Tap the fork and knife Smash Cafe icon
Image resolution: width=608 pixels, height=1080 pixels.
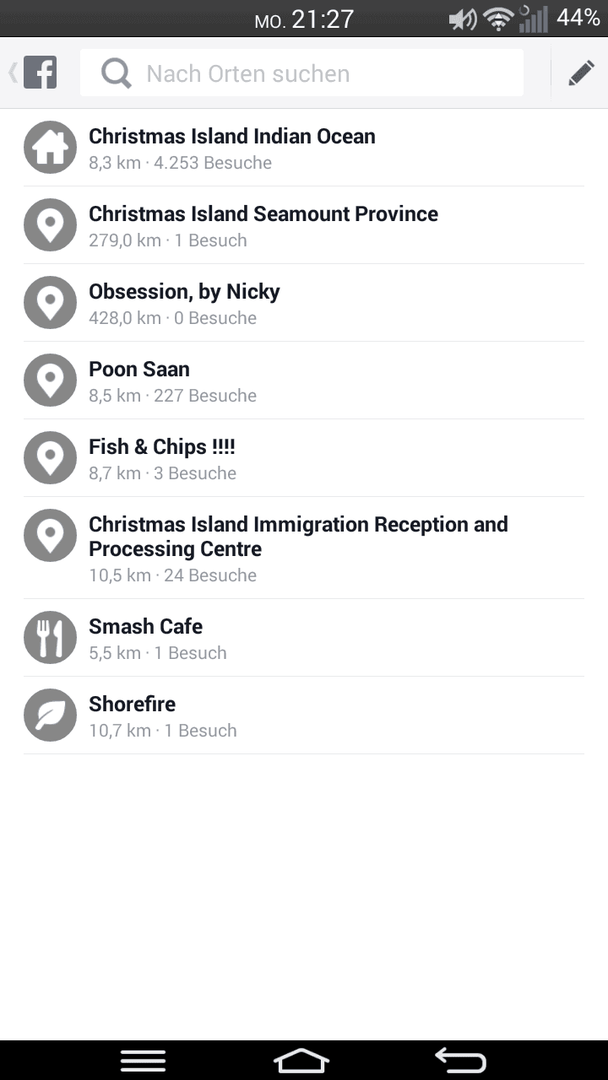click(x=50, y=637)
